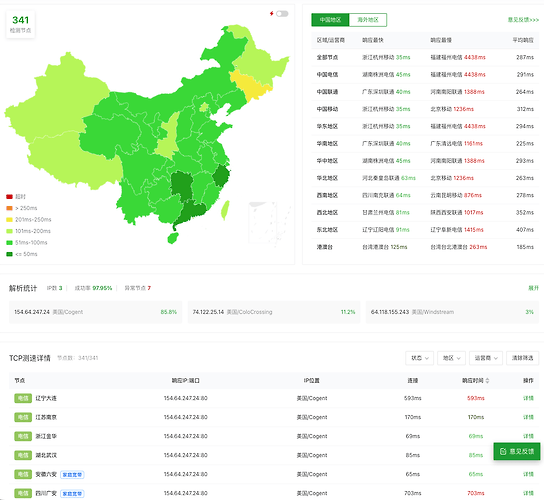Click the 电信 badge on the 辽宁大连 row
This screenshot has height=500, width=544.
[23, 398]
